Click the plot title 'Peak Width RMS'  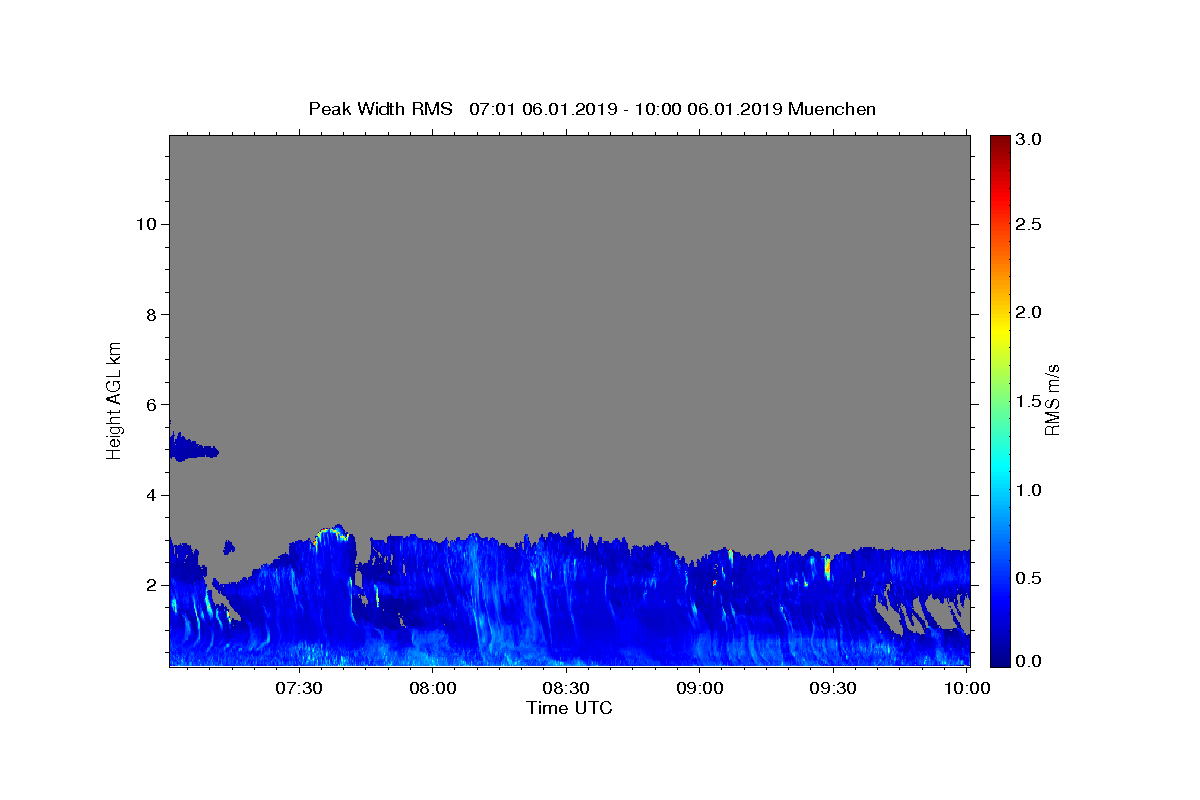[x=381, y=109]
